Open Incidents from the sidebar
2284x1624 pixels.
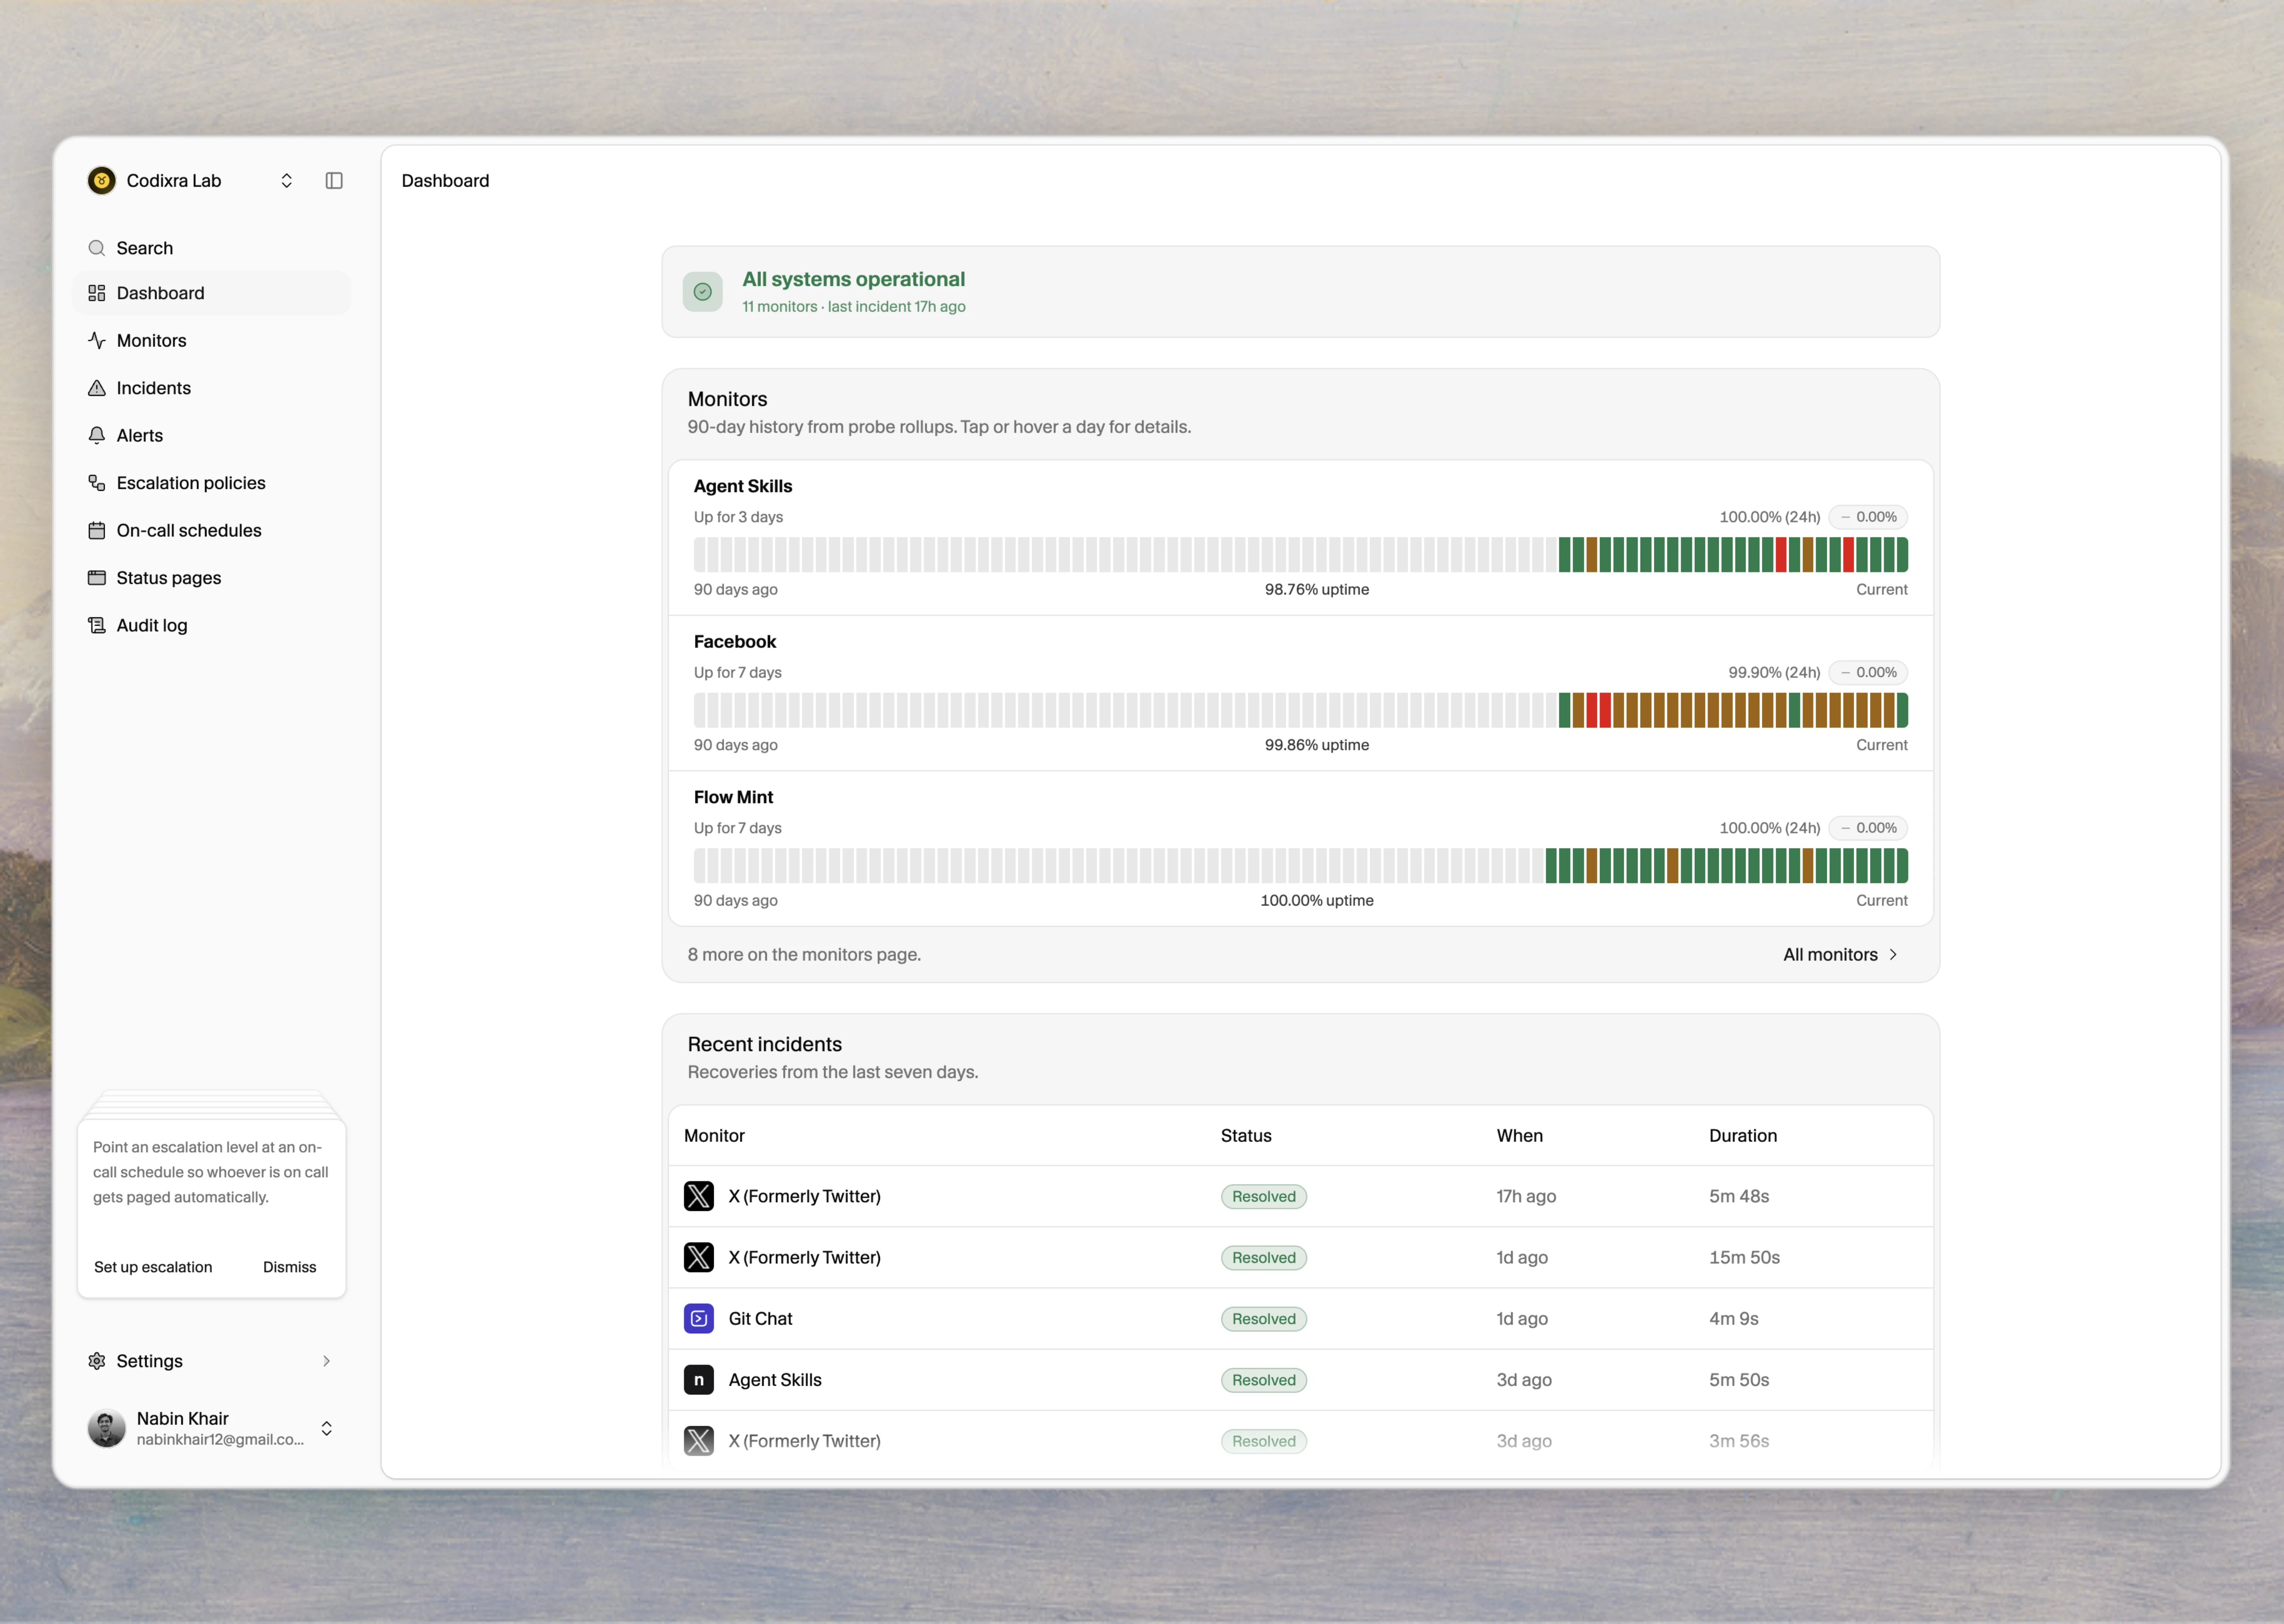(x=212, y=388)
